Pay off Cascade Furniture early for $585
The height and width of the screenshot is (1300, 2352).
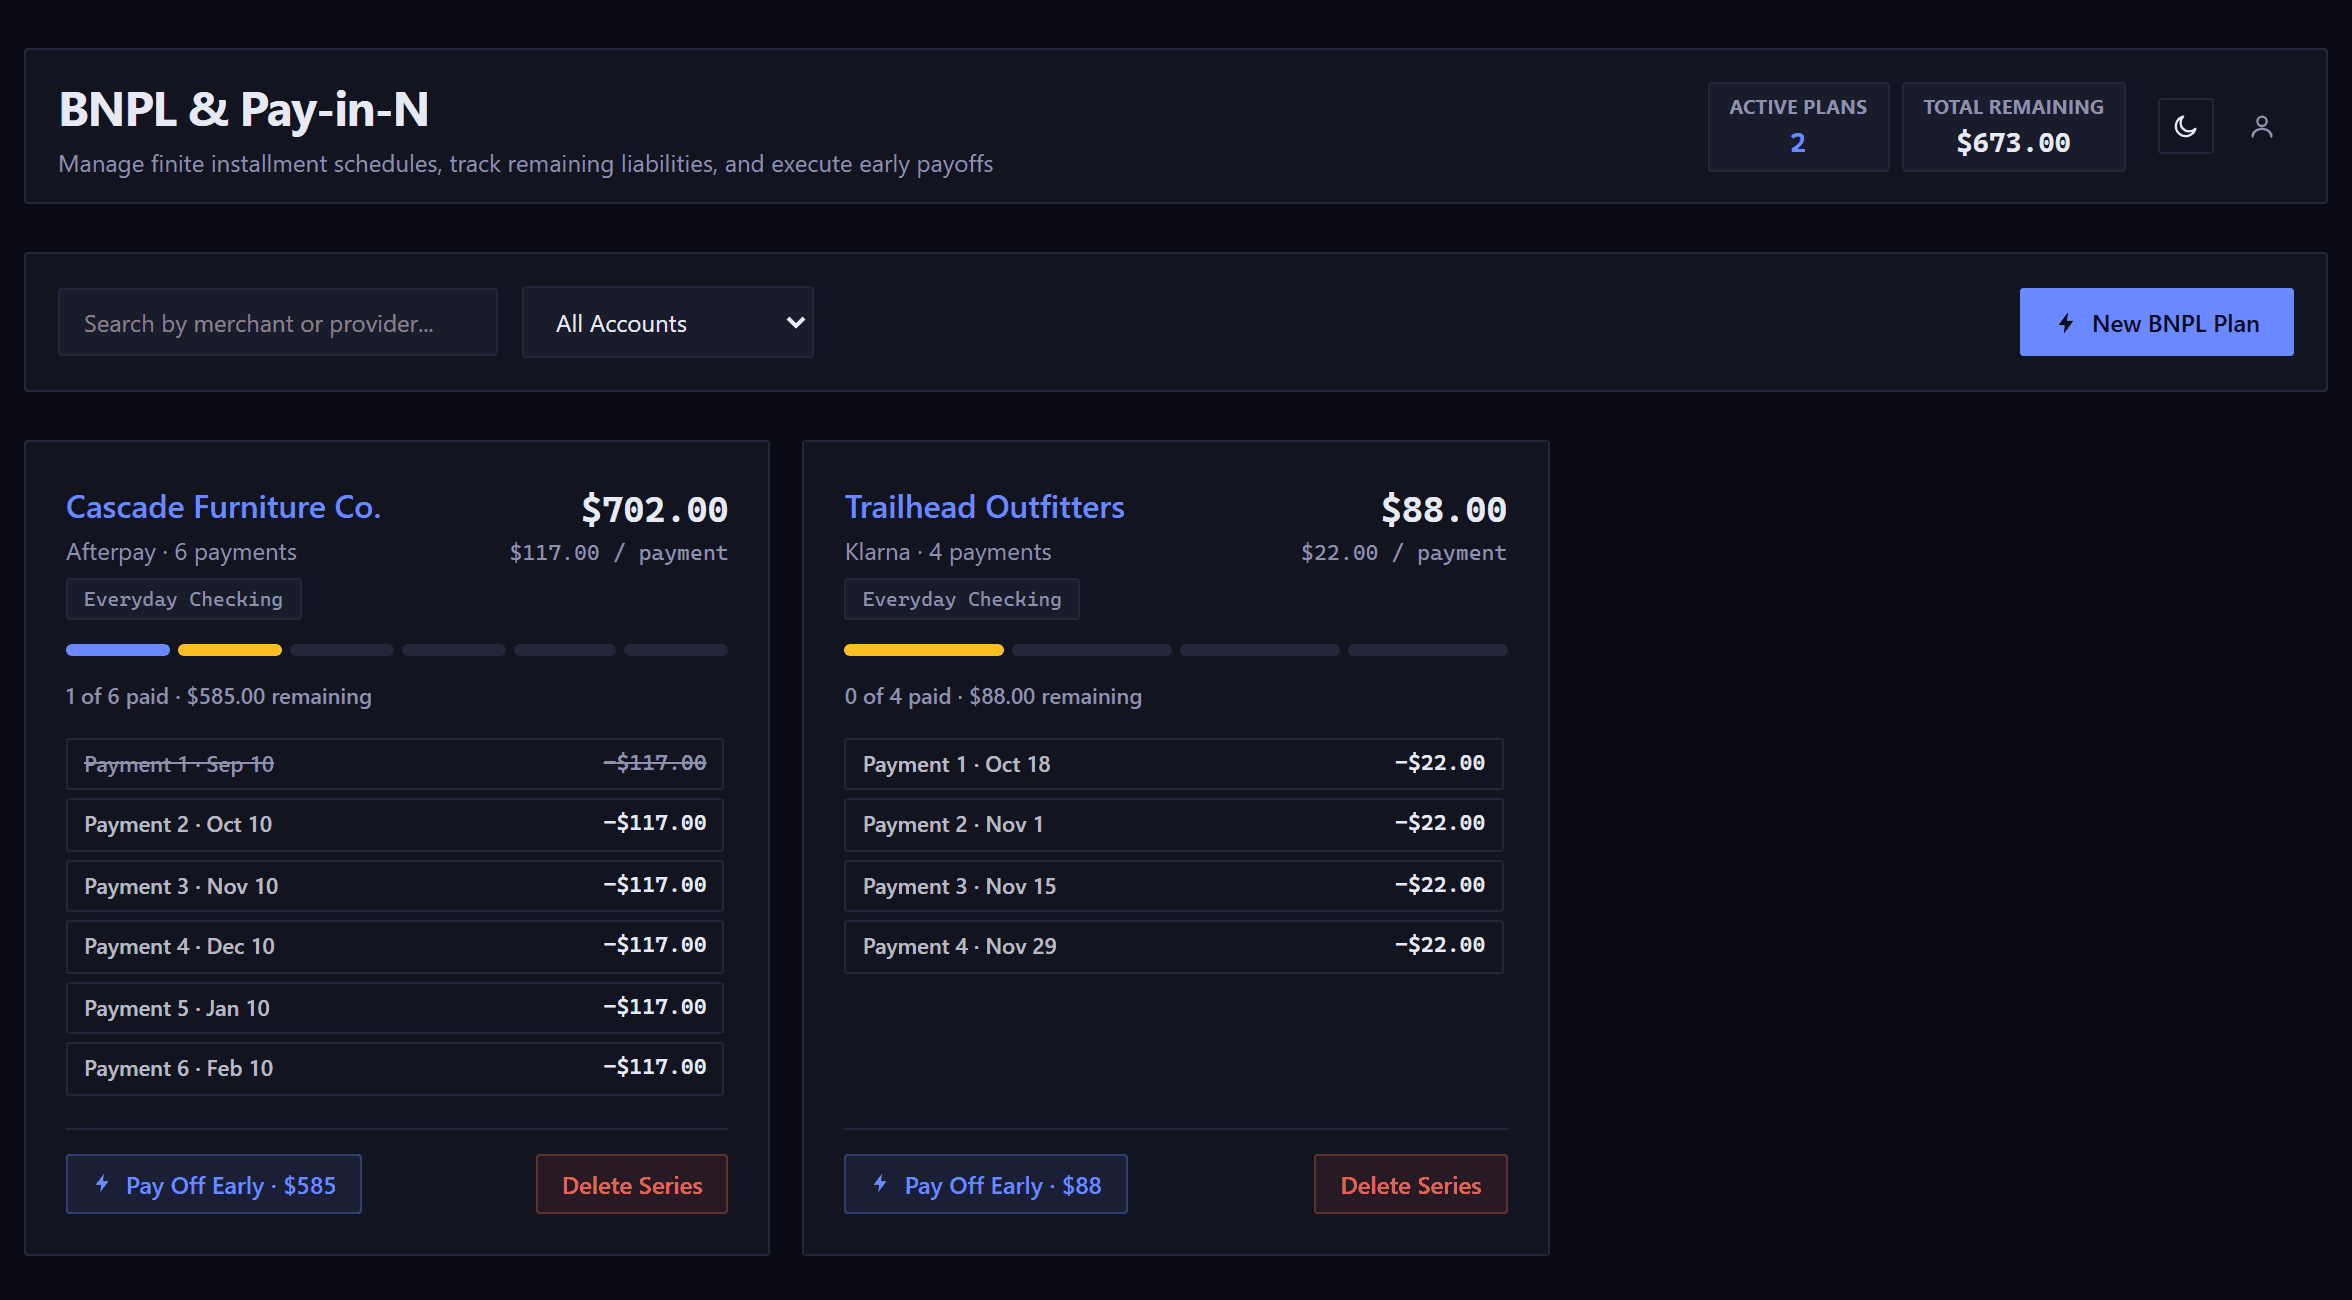[x=214, y=1185]
